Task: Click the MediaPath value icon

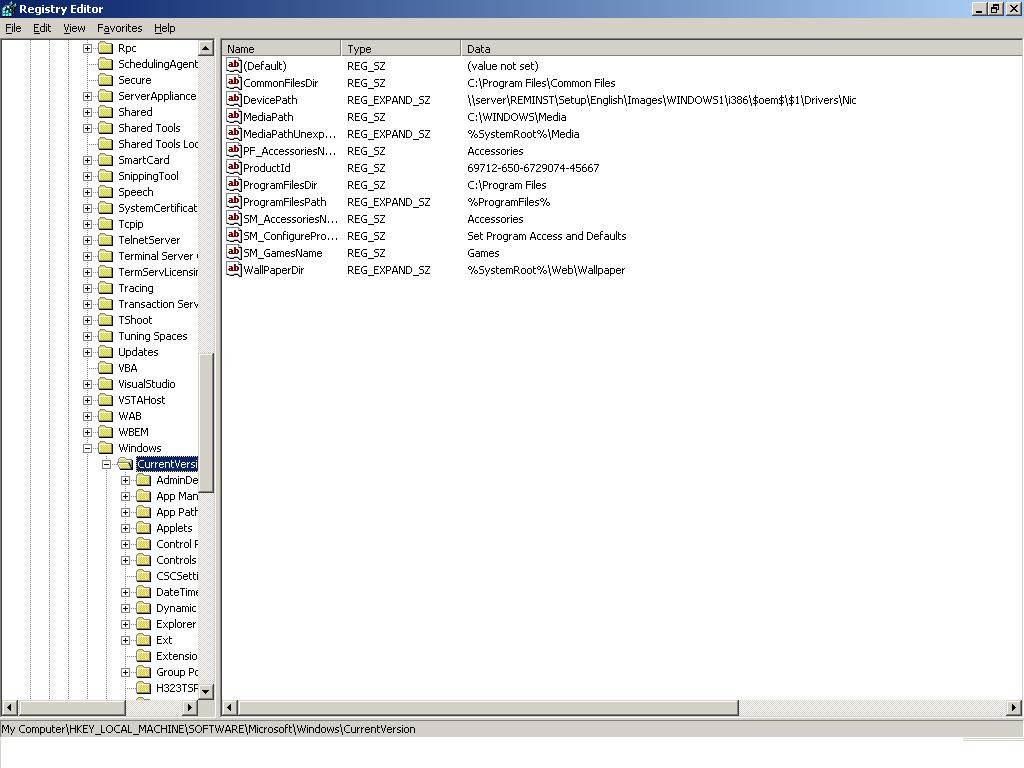Action: click(x=234, y=116)
